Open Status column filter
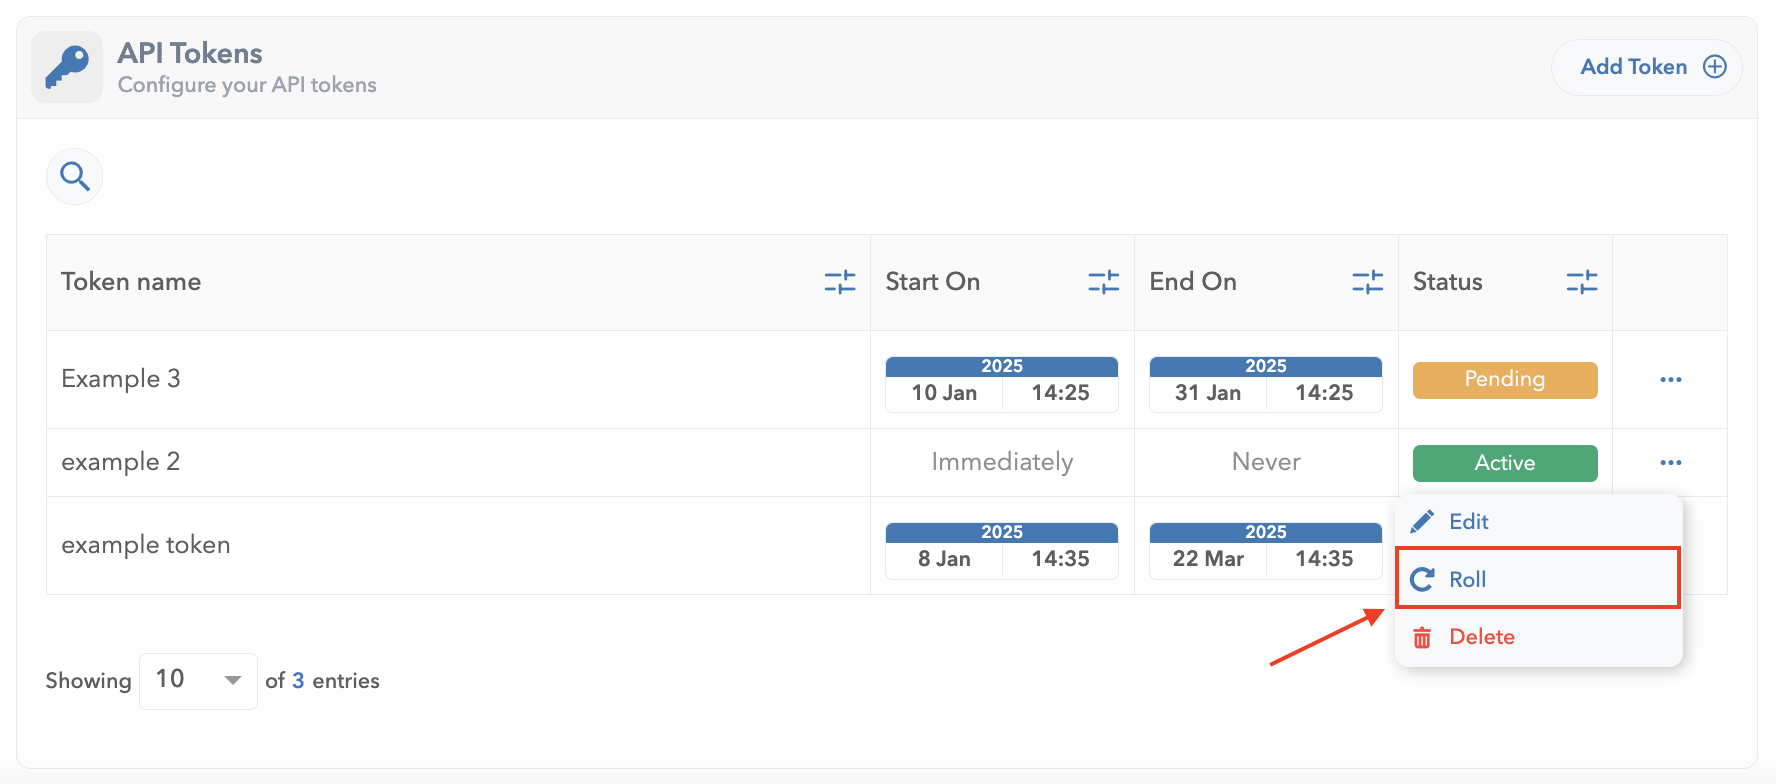1776x784 pixels. 1581,282
